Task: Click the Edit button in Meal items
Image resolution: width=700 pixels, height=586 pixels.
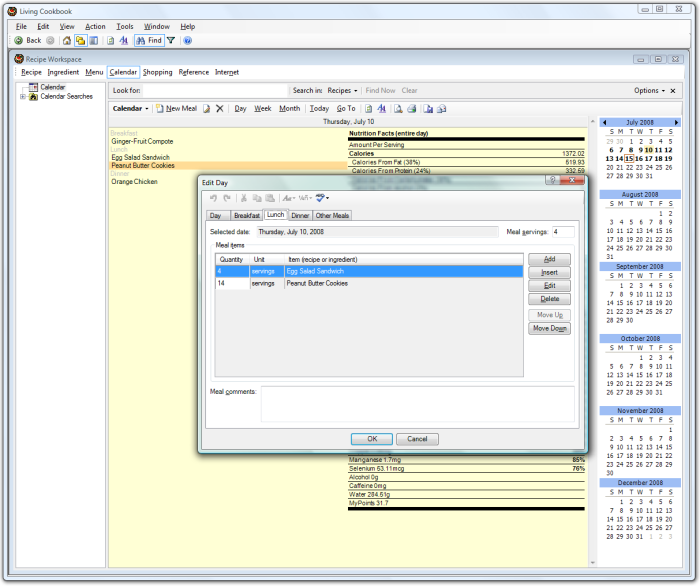Action: [549, 286]
